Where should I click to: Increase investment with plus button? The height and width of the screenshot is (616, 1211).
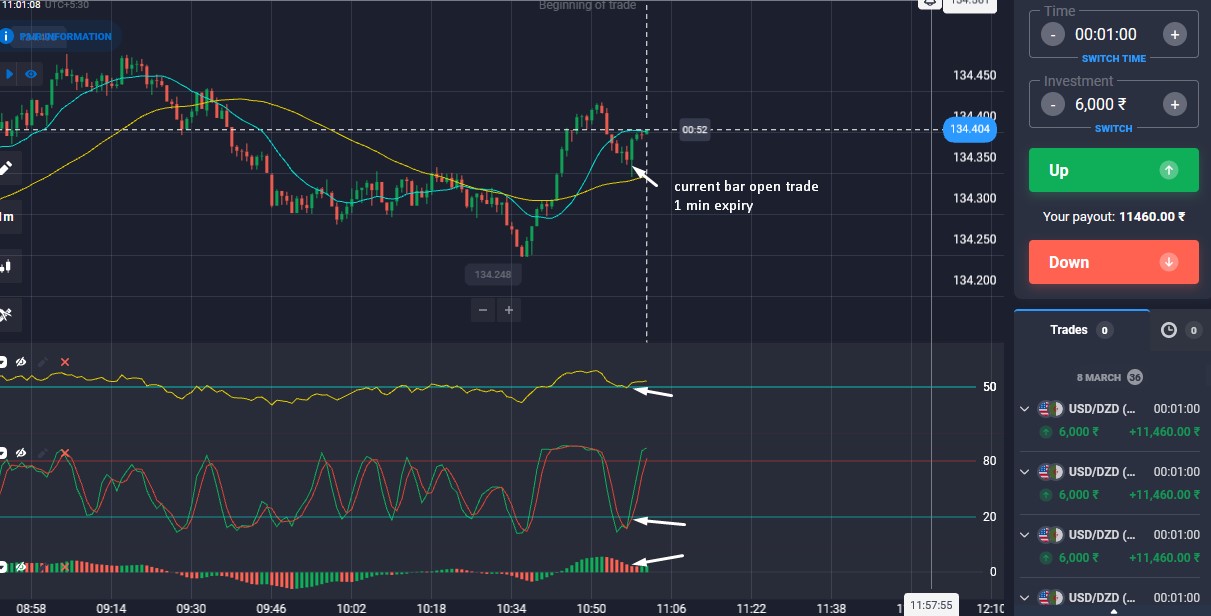point(1175,104)
